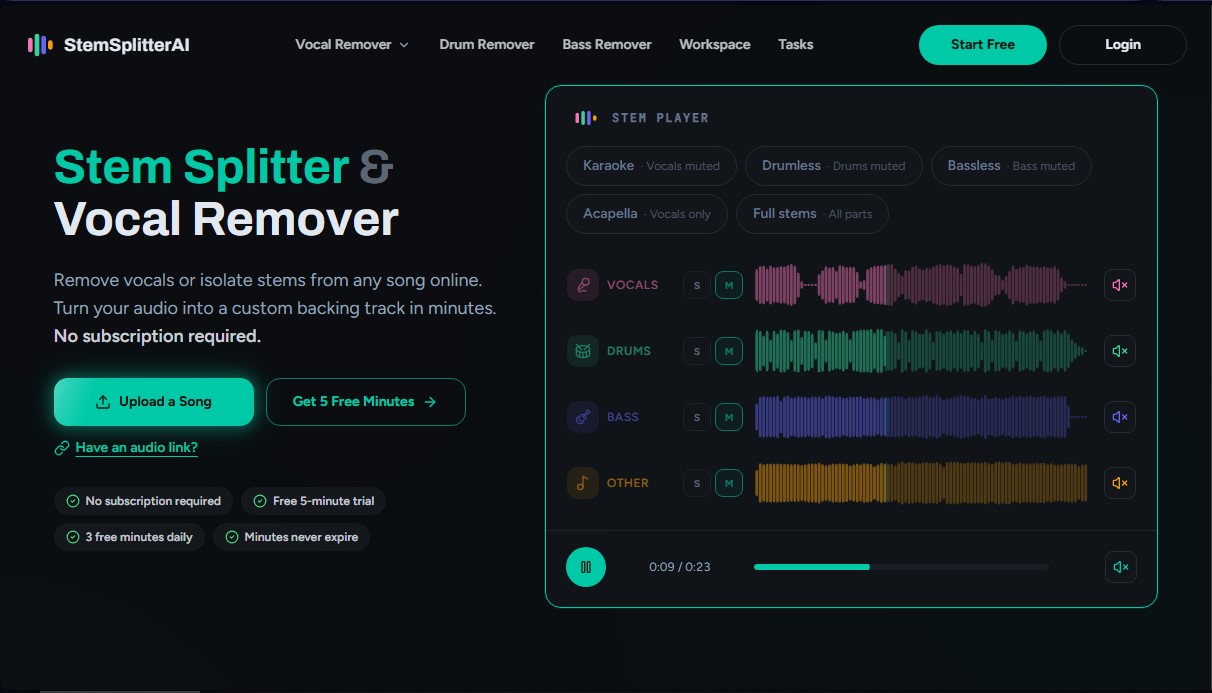Click the upload arrow icon in Upload a Song
1212x693 pixels.
tap(103, 402)
